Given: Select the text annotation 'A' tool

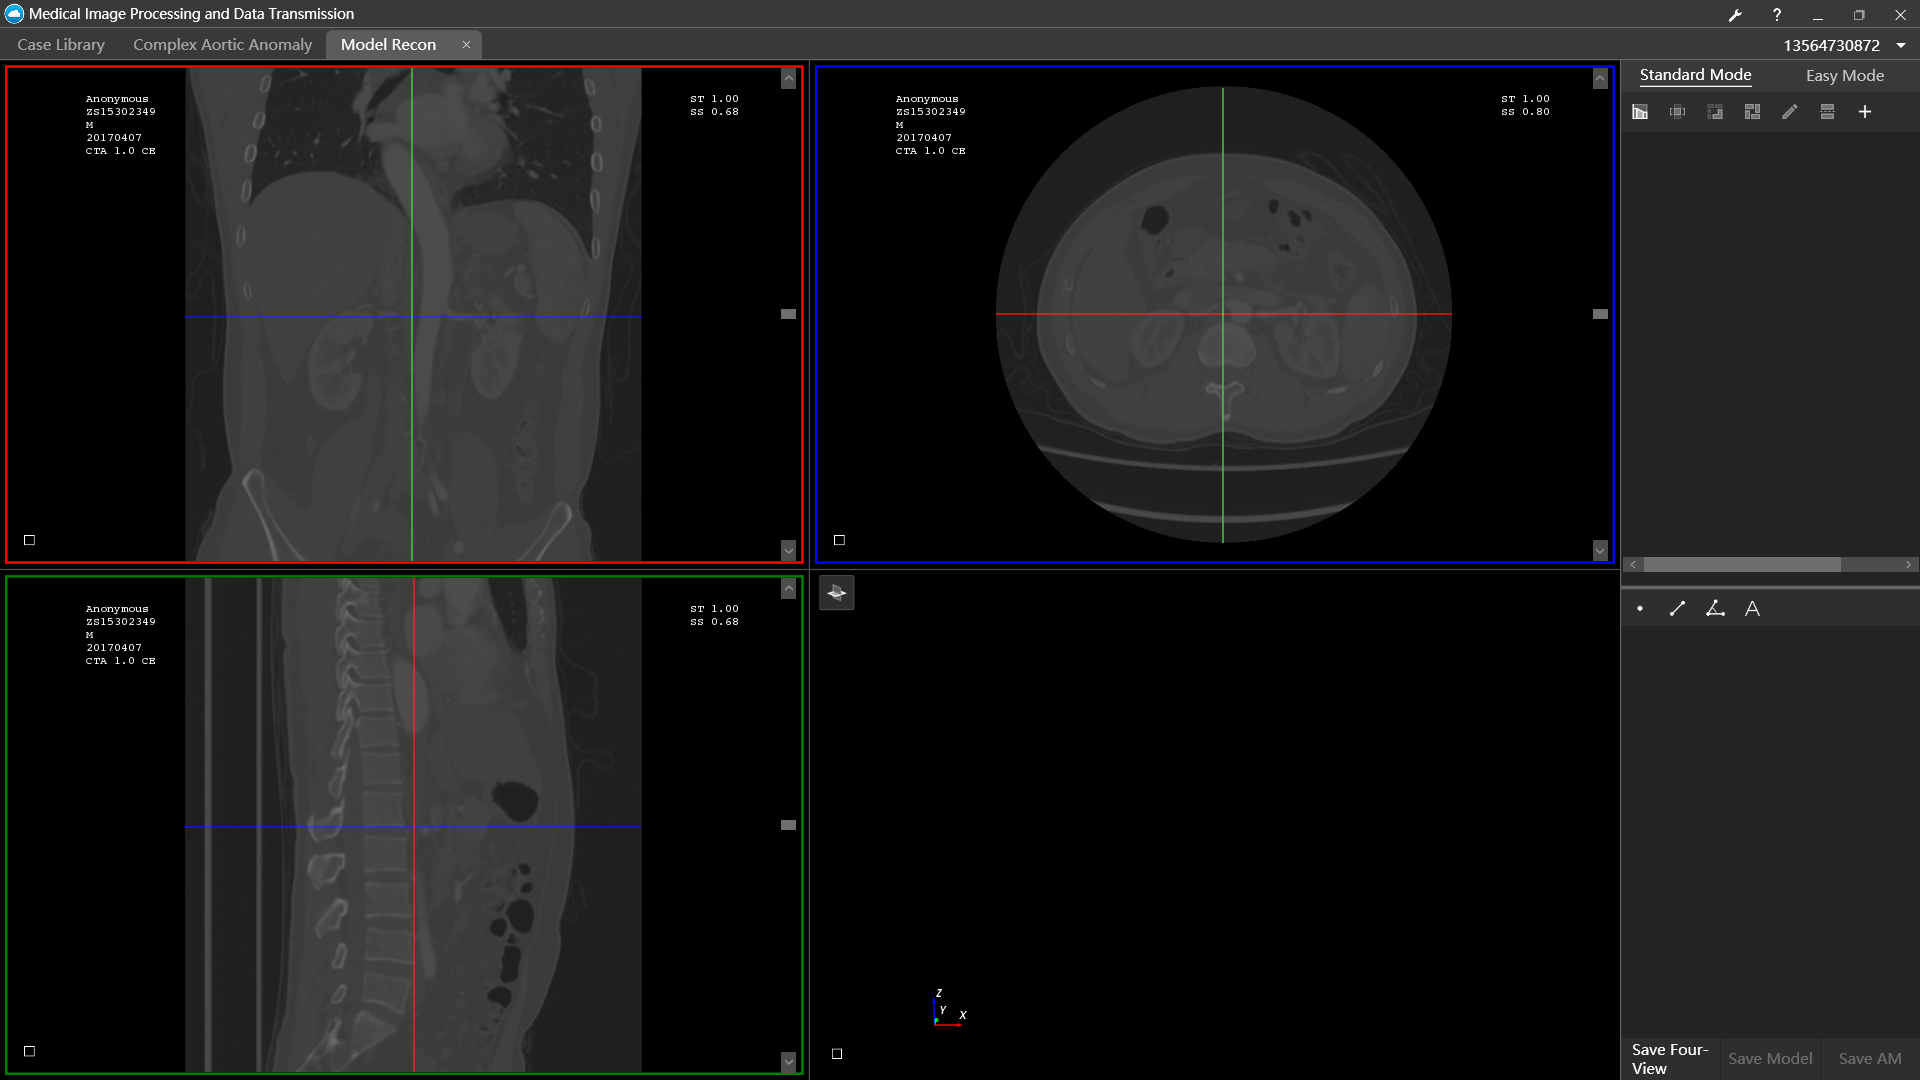Looking at the screenshot, I should (1752, 609).
